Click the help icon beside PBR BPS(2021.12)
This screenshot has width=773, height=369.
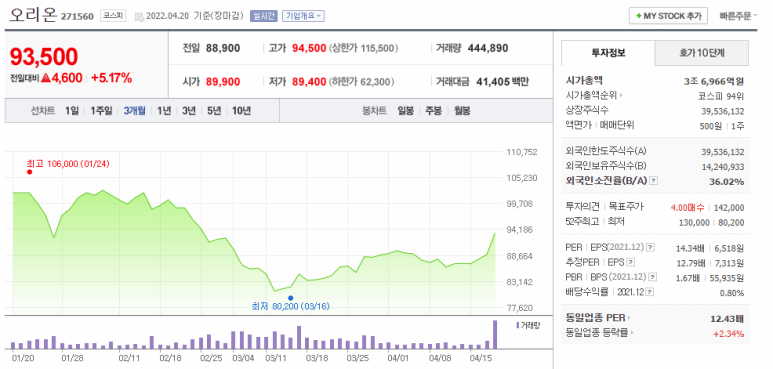653,277
